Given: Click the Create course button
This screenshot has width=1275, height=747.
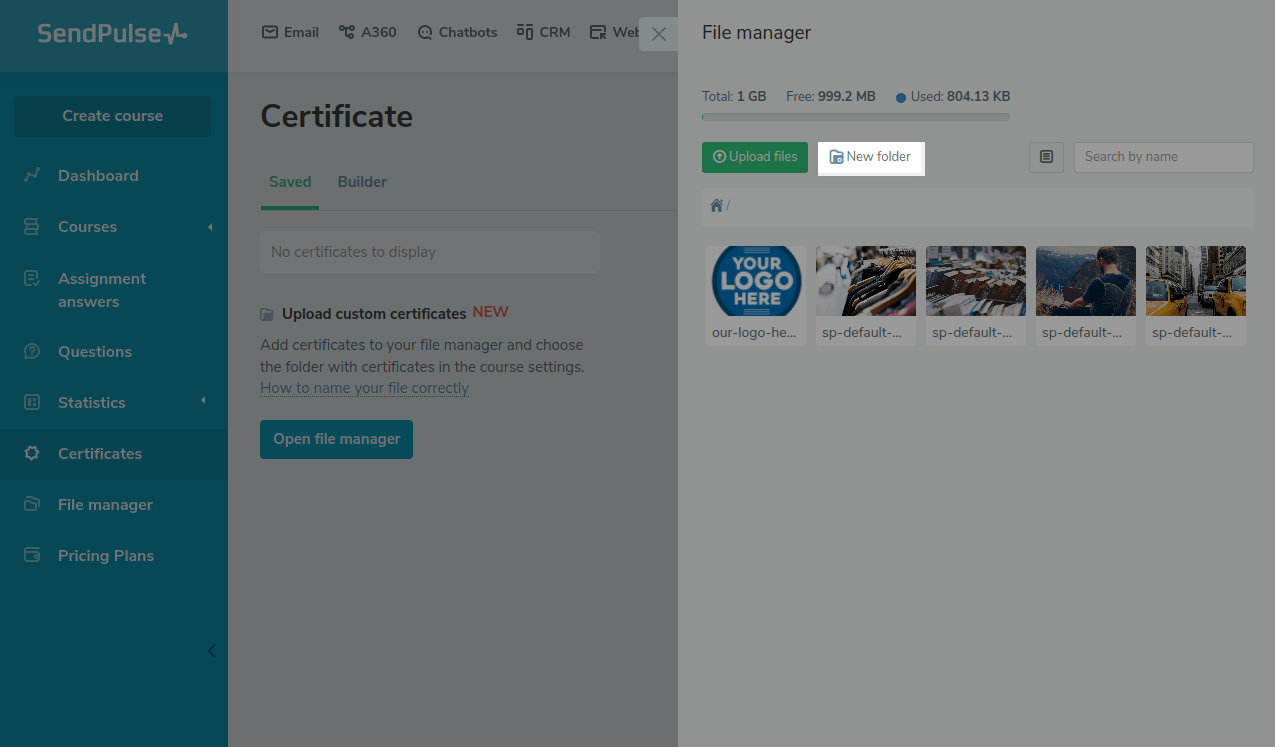Looking at the screenshot, I should [x=112, y=116].
